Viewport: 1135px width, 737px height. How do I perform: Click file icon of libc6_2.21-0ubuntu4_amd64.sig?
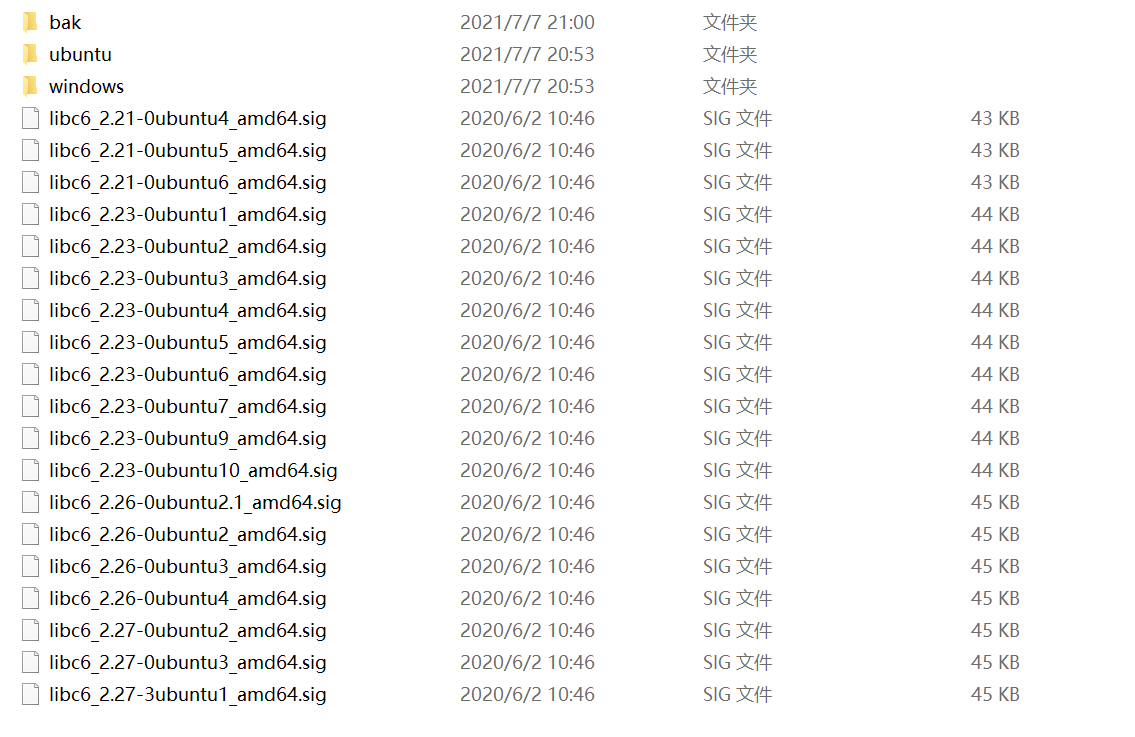click(x=30, y=118)
